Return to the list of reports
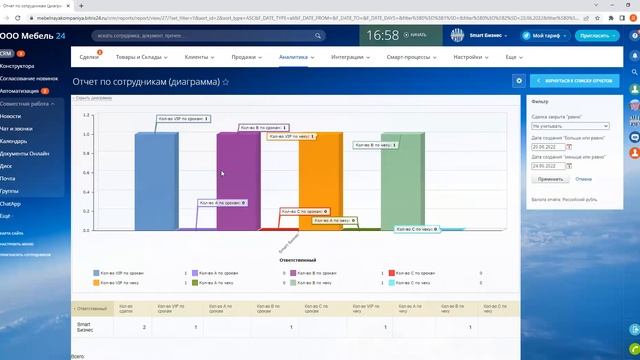This screenshot has width=640, height=360. pos(574,81)
